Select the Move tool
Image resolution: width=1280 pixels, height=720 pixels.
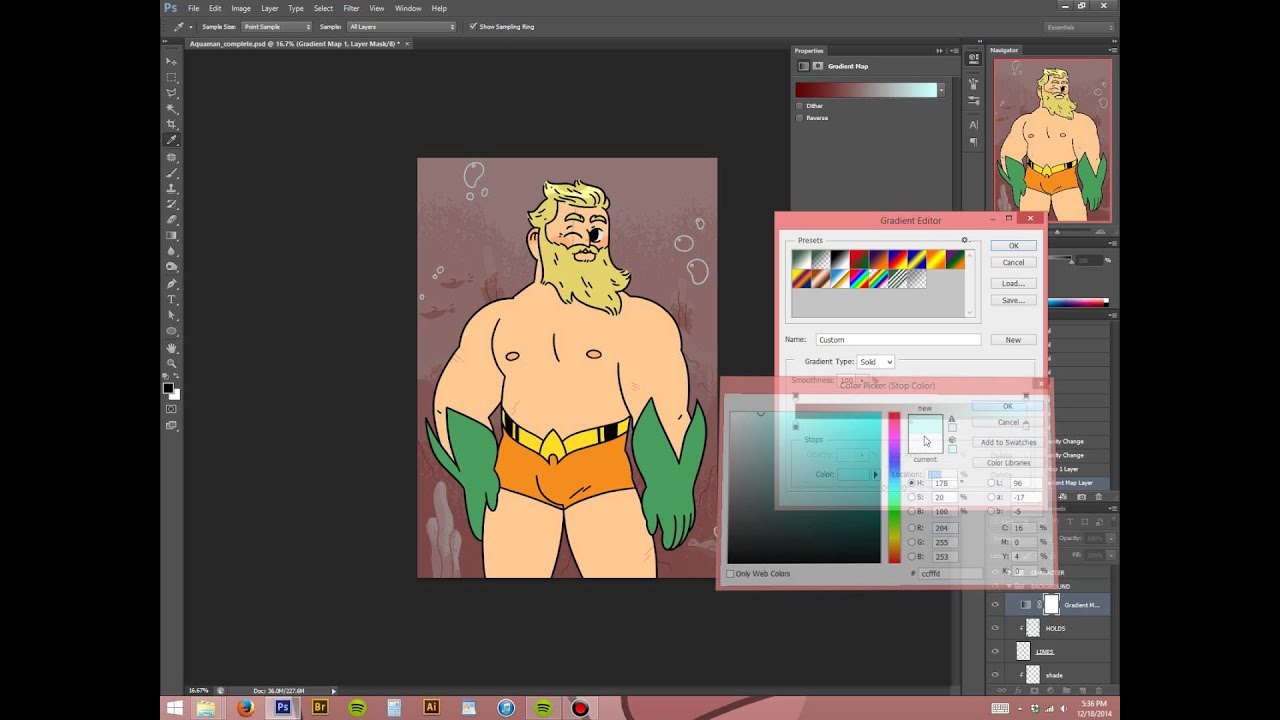click(171, 61)
